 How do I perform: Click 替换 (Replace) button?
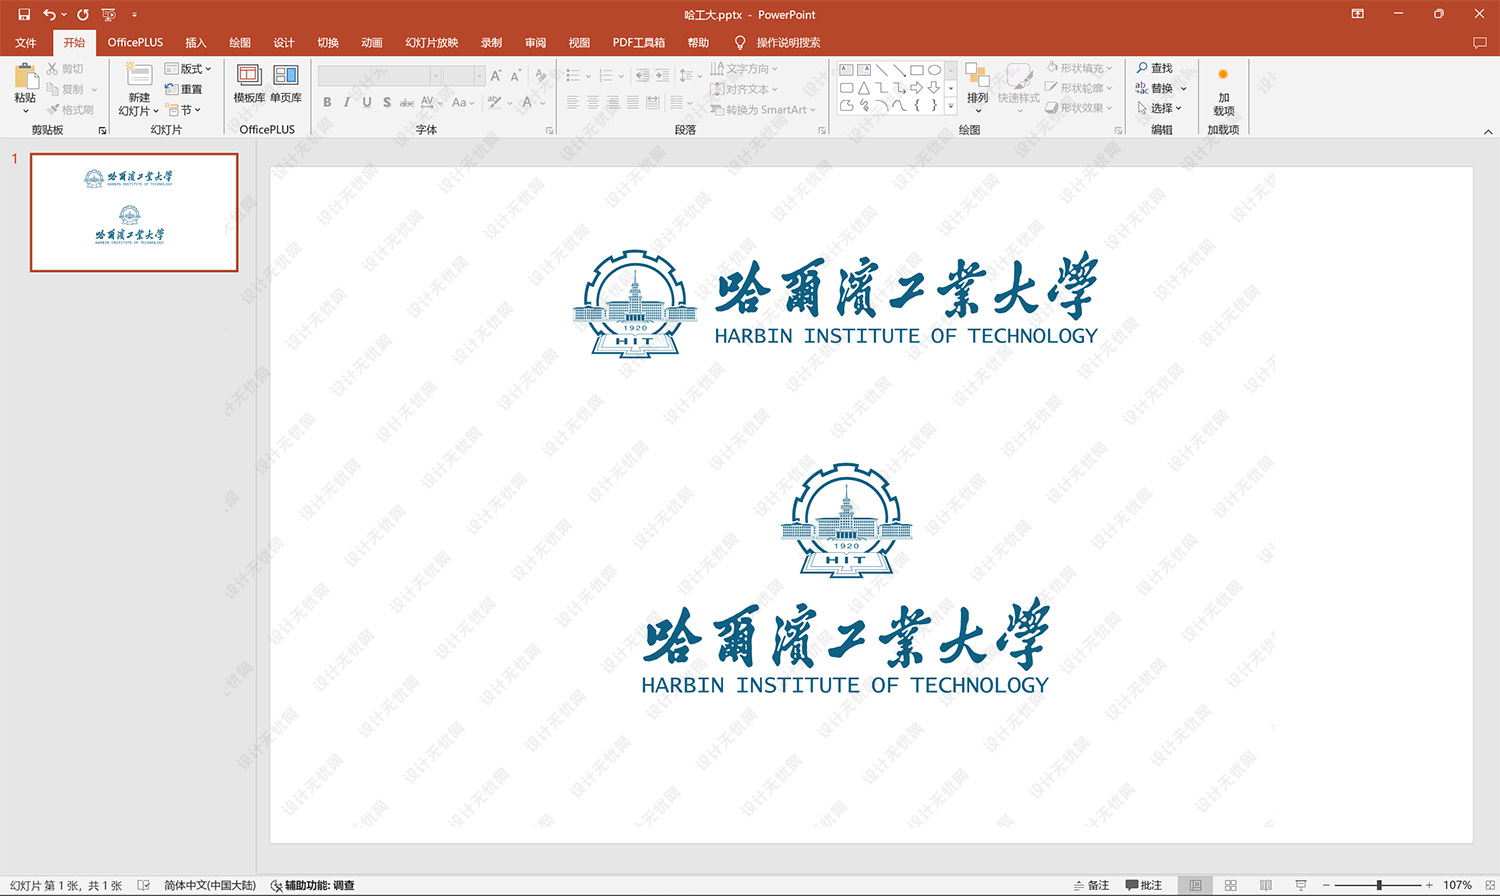[1161, 88]
